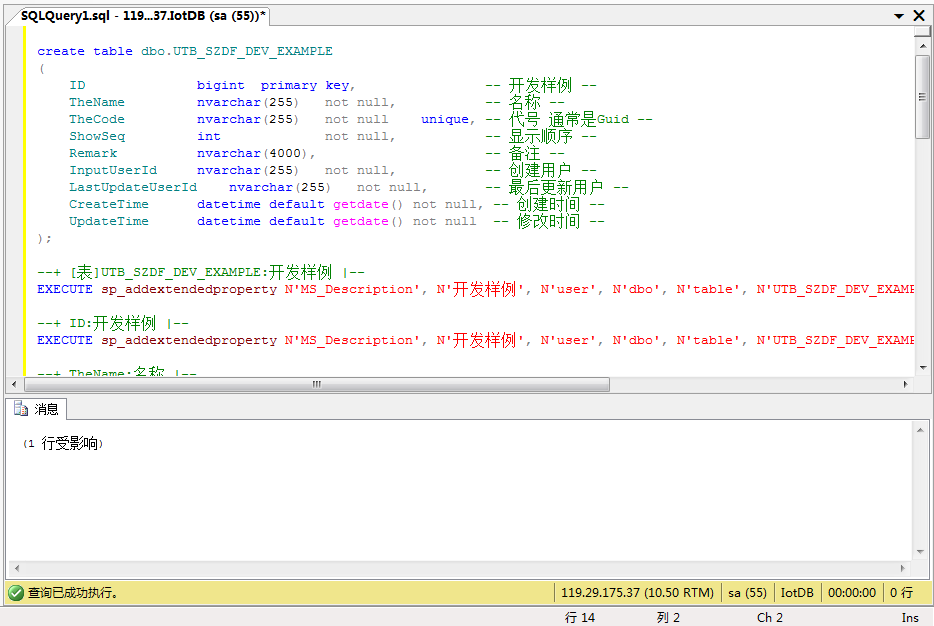
Task: Click messages pane horizontal right arrow
Action: click(903, 568)
